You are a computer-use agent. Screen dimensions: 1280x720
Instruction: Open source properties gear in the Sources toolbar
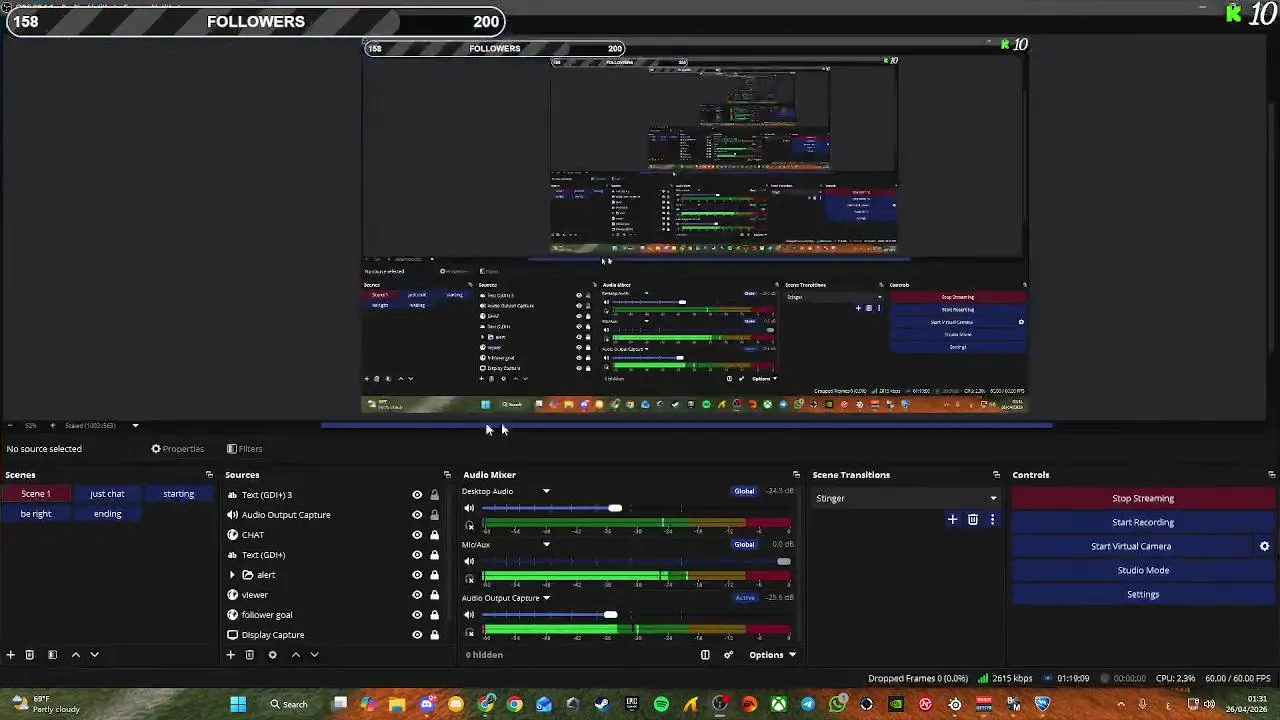click(272, 655)
